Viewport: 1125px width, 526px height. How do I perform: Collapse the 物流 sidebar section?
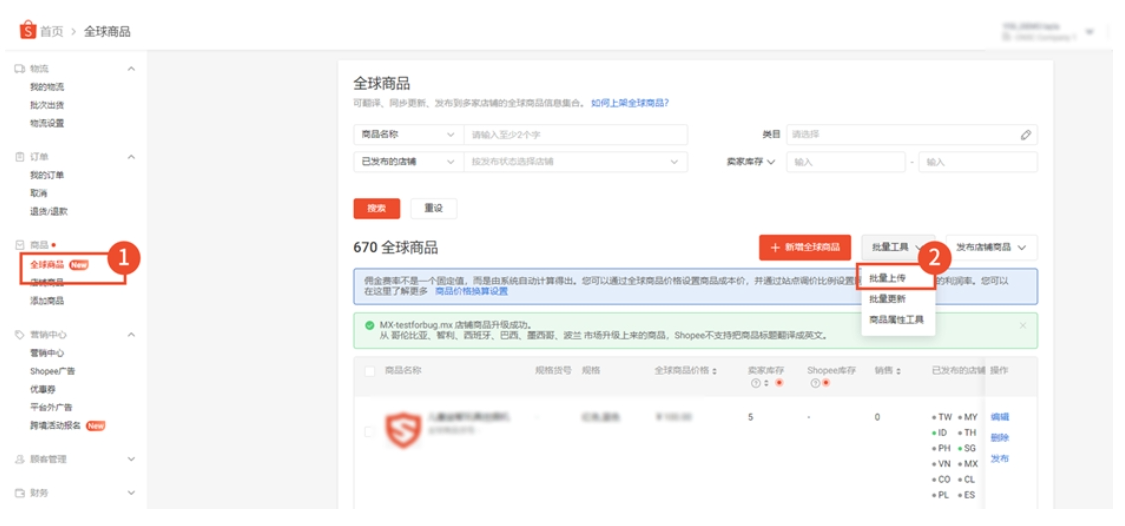point(131,69)
